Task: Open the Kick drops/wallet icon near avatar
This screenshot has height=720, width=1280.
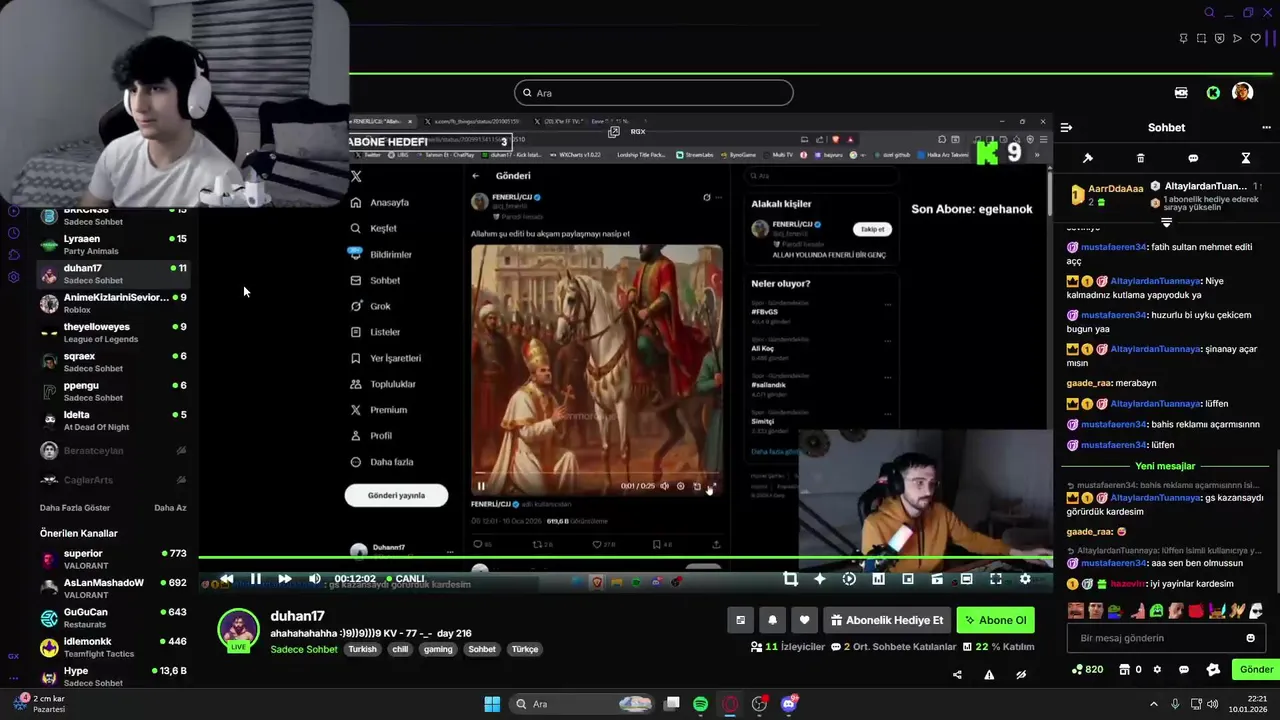Action: click(1181, 92)
